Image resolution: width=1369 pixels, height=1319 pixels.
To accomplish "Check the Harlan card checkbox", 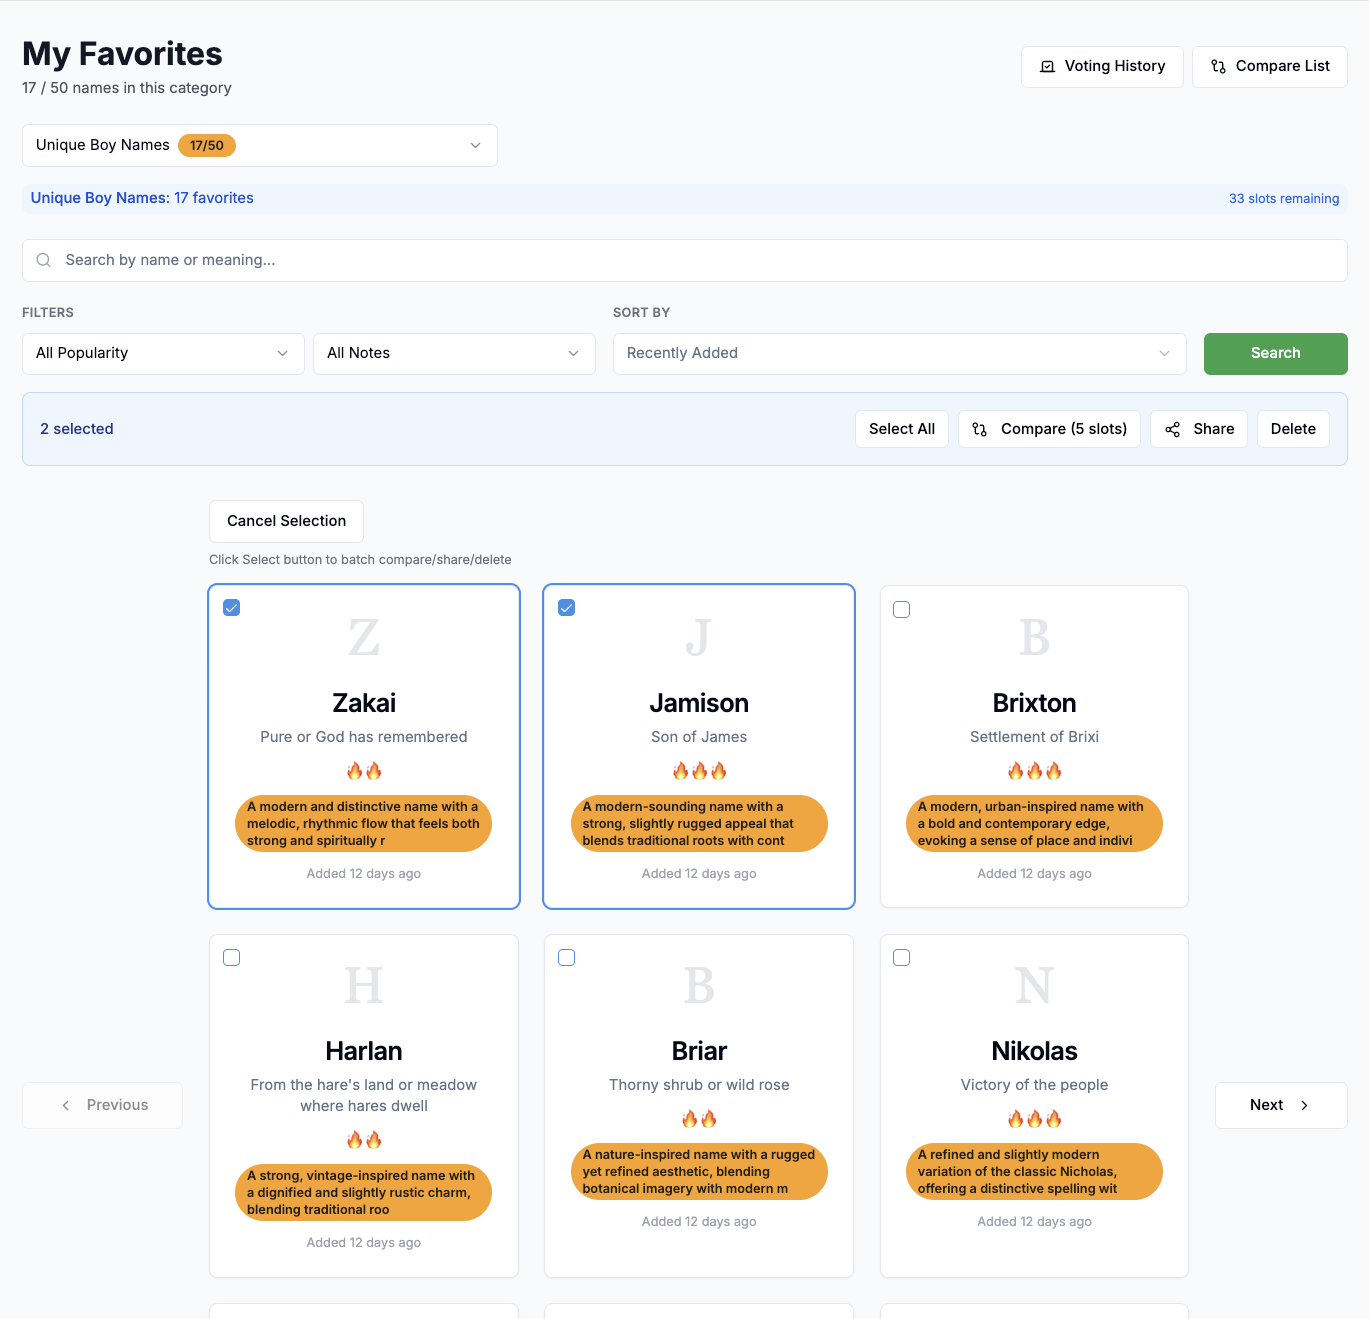I will pos(231,957).
